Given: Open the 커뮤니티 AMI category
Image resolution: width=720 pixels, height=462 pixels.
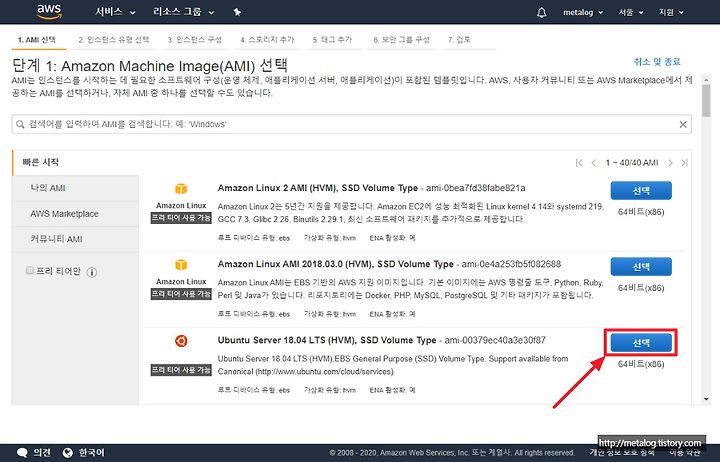Looking at the screenshot, I should pyautogui.click(x=75, y=239).
